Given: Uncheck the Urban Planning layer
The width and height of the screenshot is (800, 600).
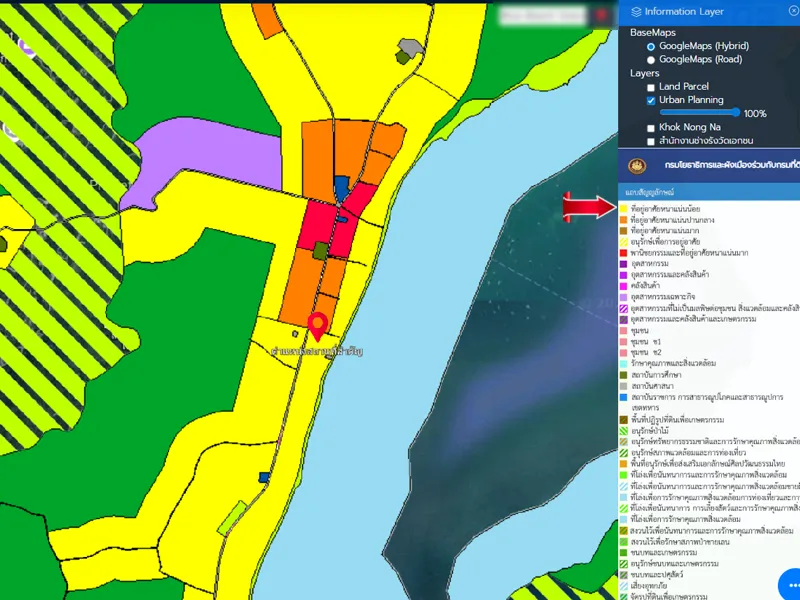Looking at the screenshot, I should pos(651,101).
